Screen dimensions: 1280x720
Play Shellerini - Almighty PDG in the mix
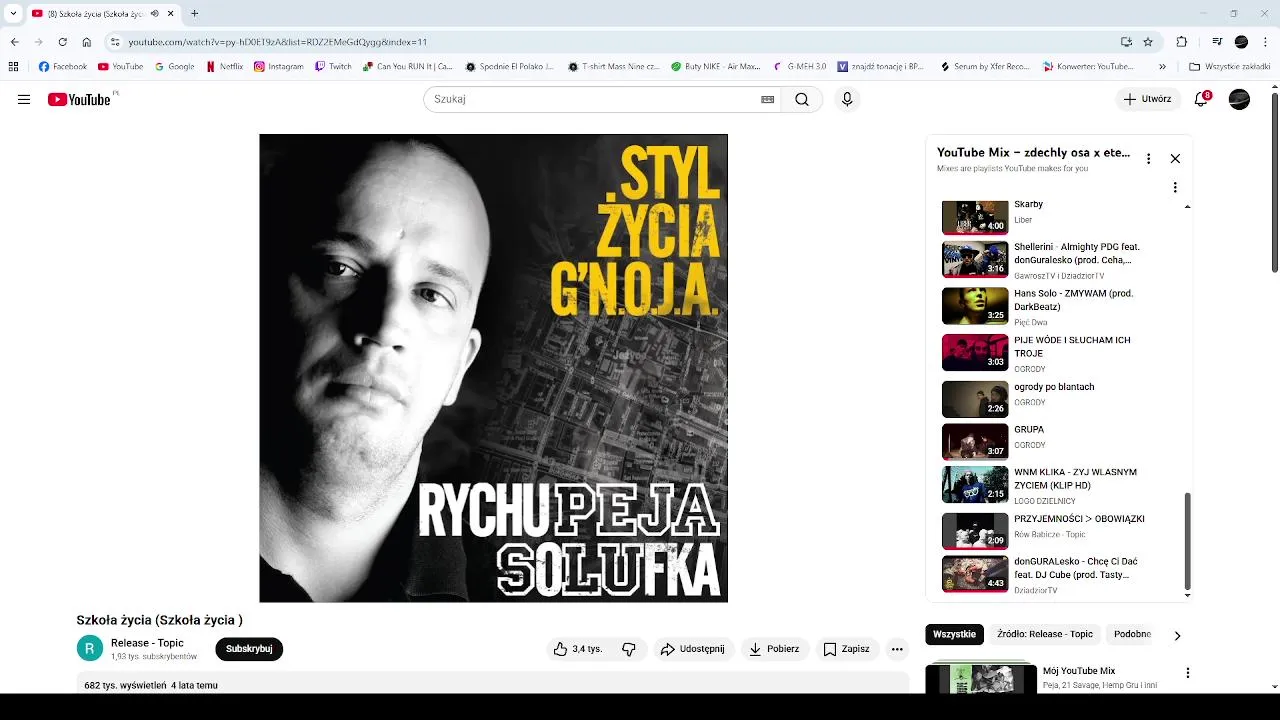pos(1060,259)
